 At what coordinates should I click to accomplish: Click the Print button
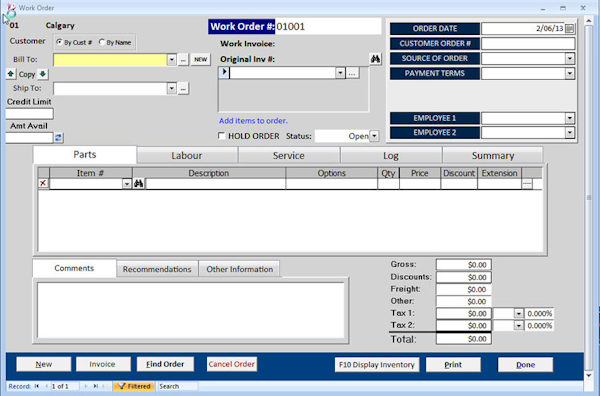(453, 365)
